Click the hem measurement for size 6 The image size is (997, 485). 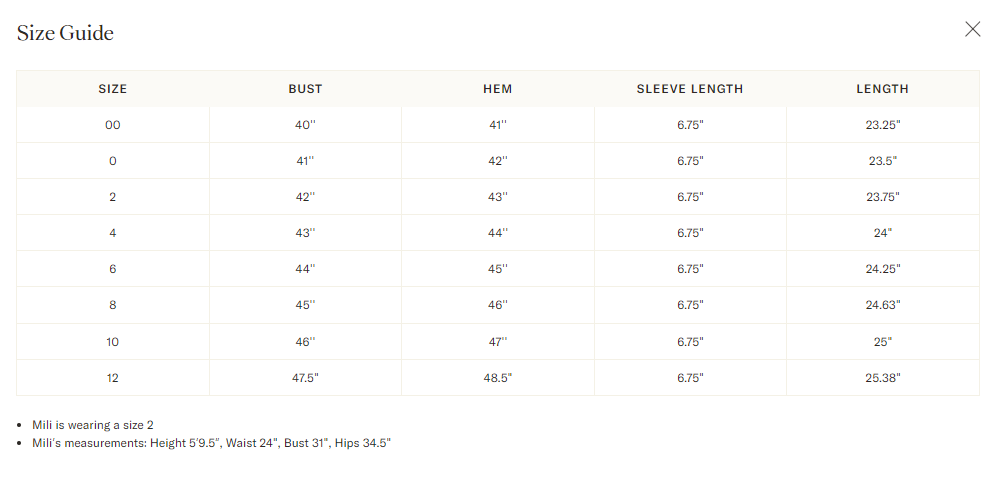tap(497, 269)
